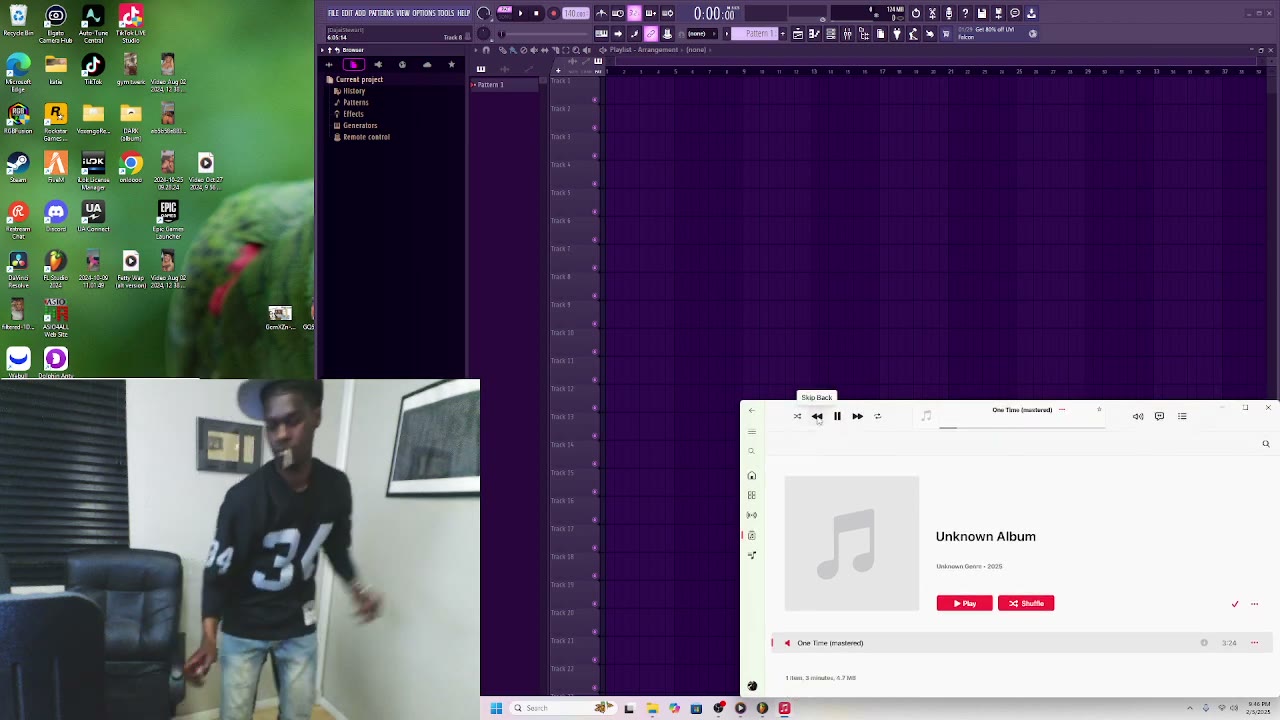Open the PATTERNS menu in FL Studio

click(x=380, y=13)
